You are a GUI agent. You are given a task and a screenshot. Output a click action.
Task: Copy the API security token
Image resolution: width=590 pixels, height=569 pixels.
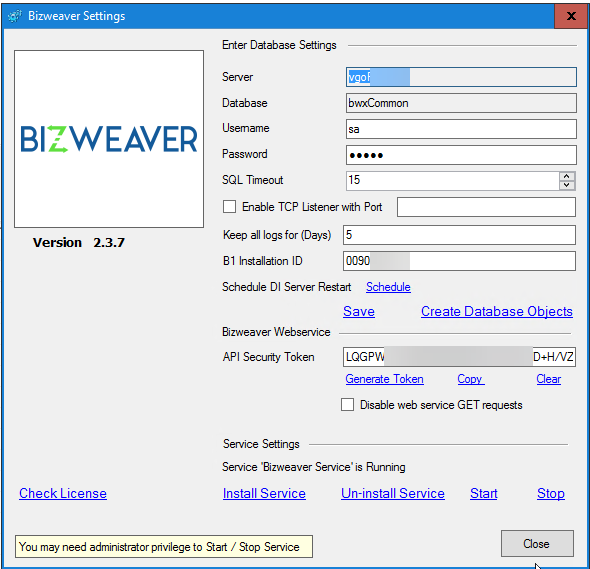click(x=470, y=379)
